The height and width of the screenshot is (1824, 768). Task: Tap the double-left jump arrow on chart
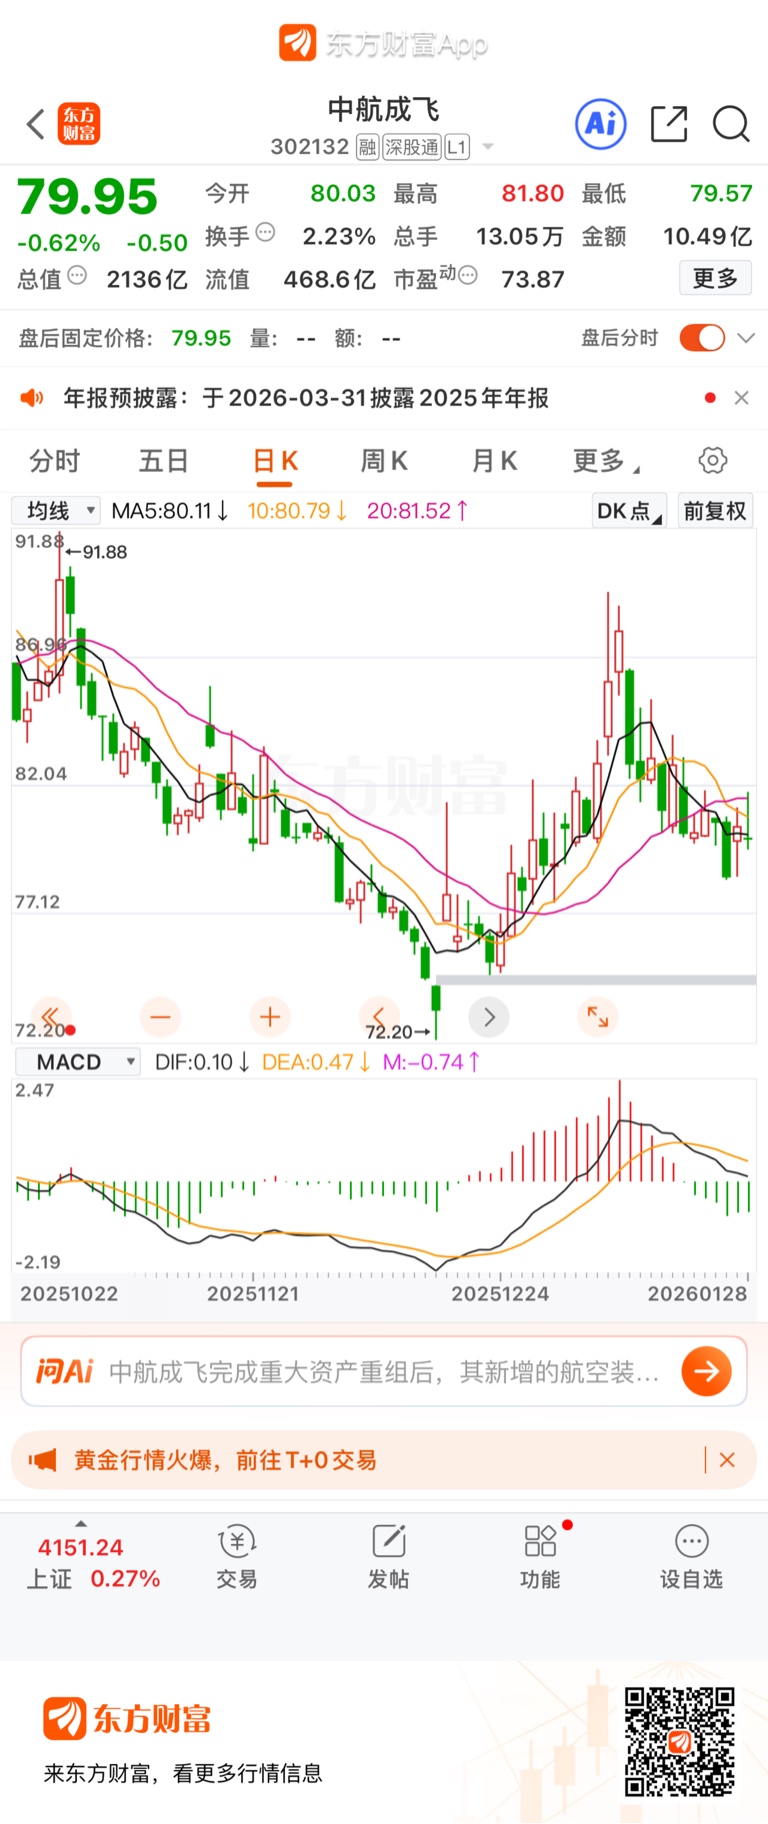pos(51,1017)
